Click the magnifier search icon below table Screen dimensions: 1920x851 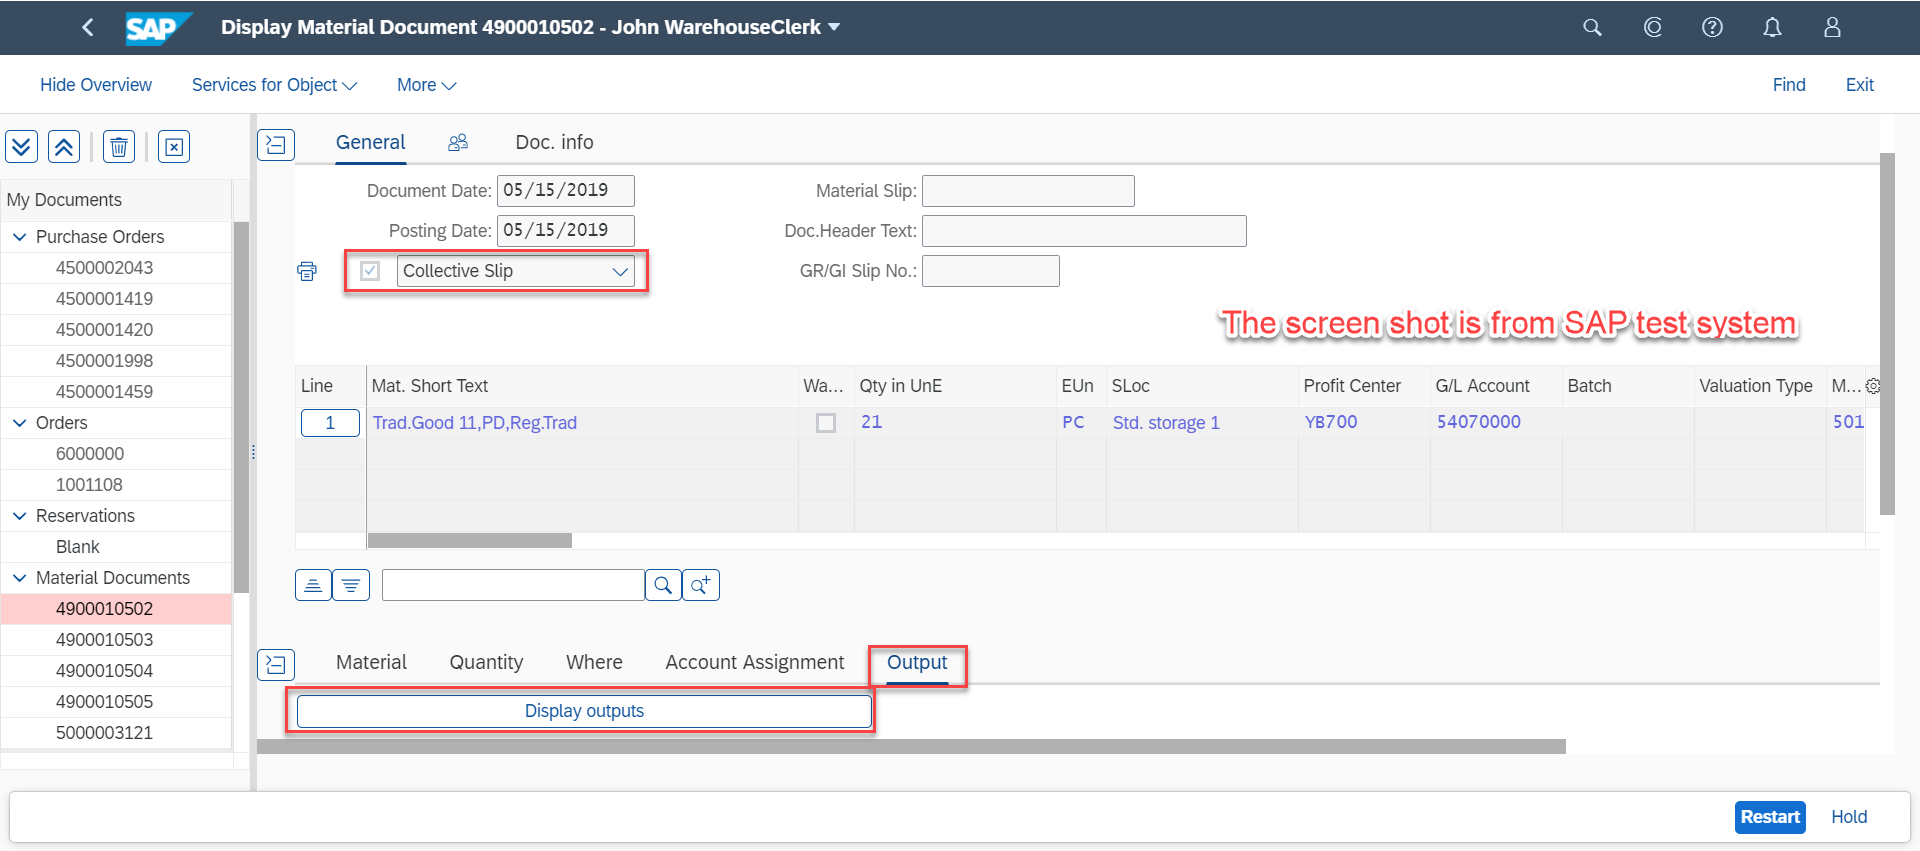(x=663, y=585)
